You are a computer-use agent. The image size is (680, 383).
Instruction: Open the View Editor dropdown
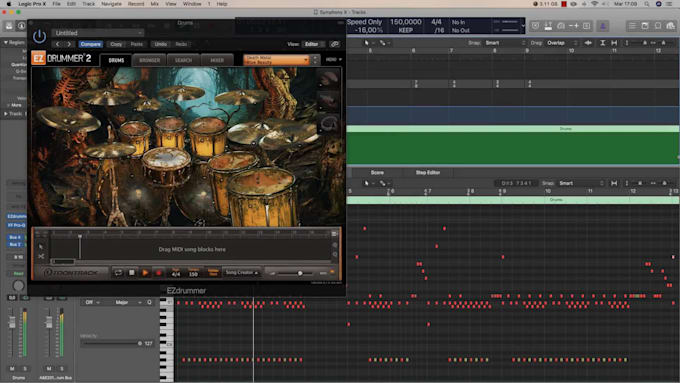coord(314,44)
